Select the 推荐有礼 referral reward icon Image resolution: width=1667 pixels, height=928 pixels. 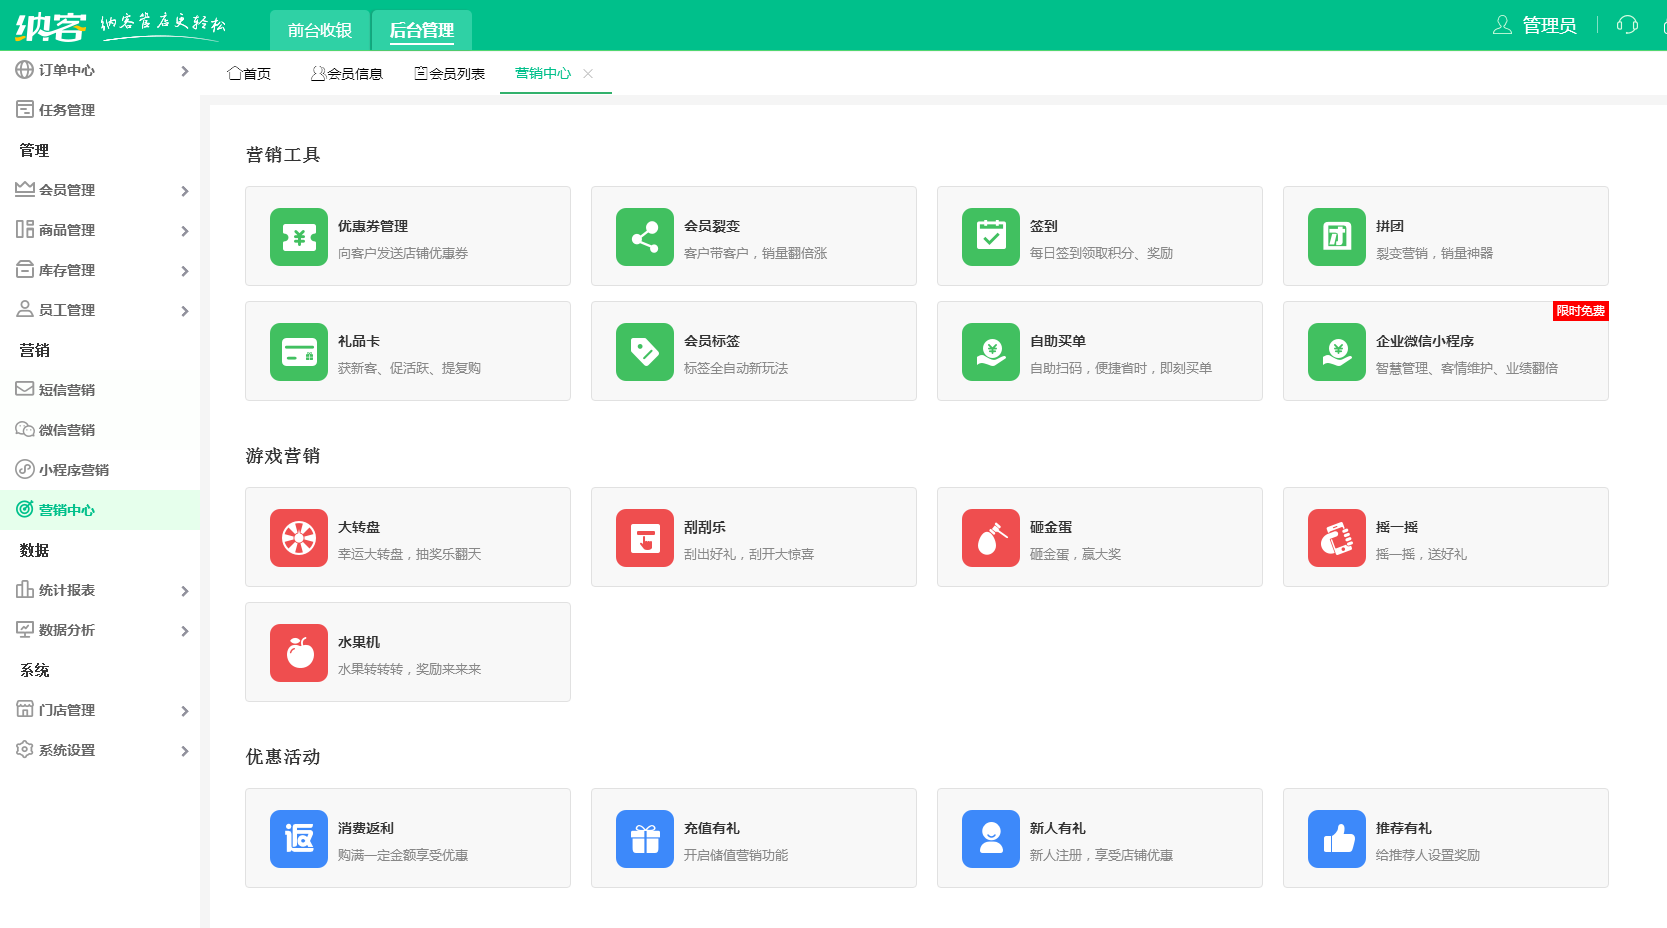(x=1336, y=839)
